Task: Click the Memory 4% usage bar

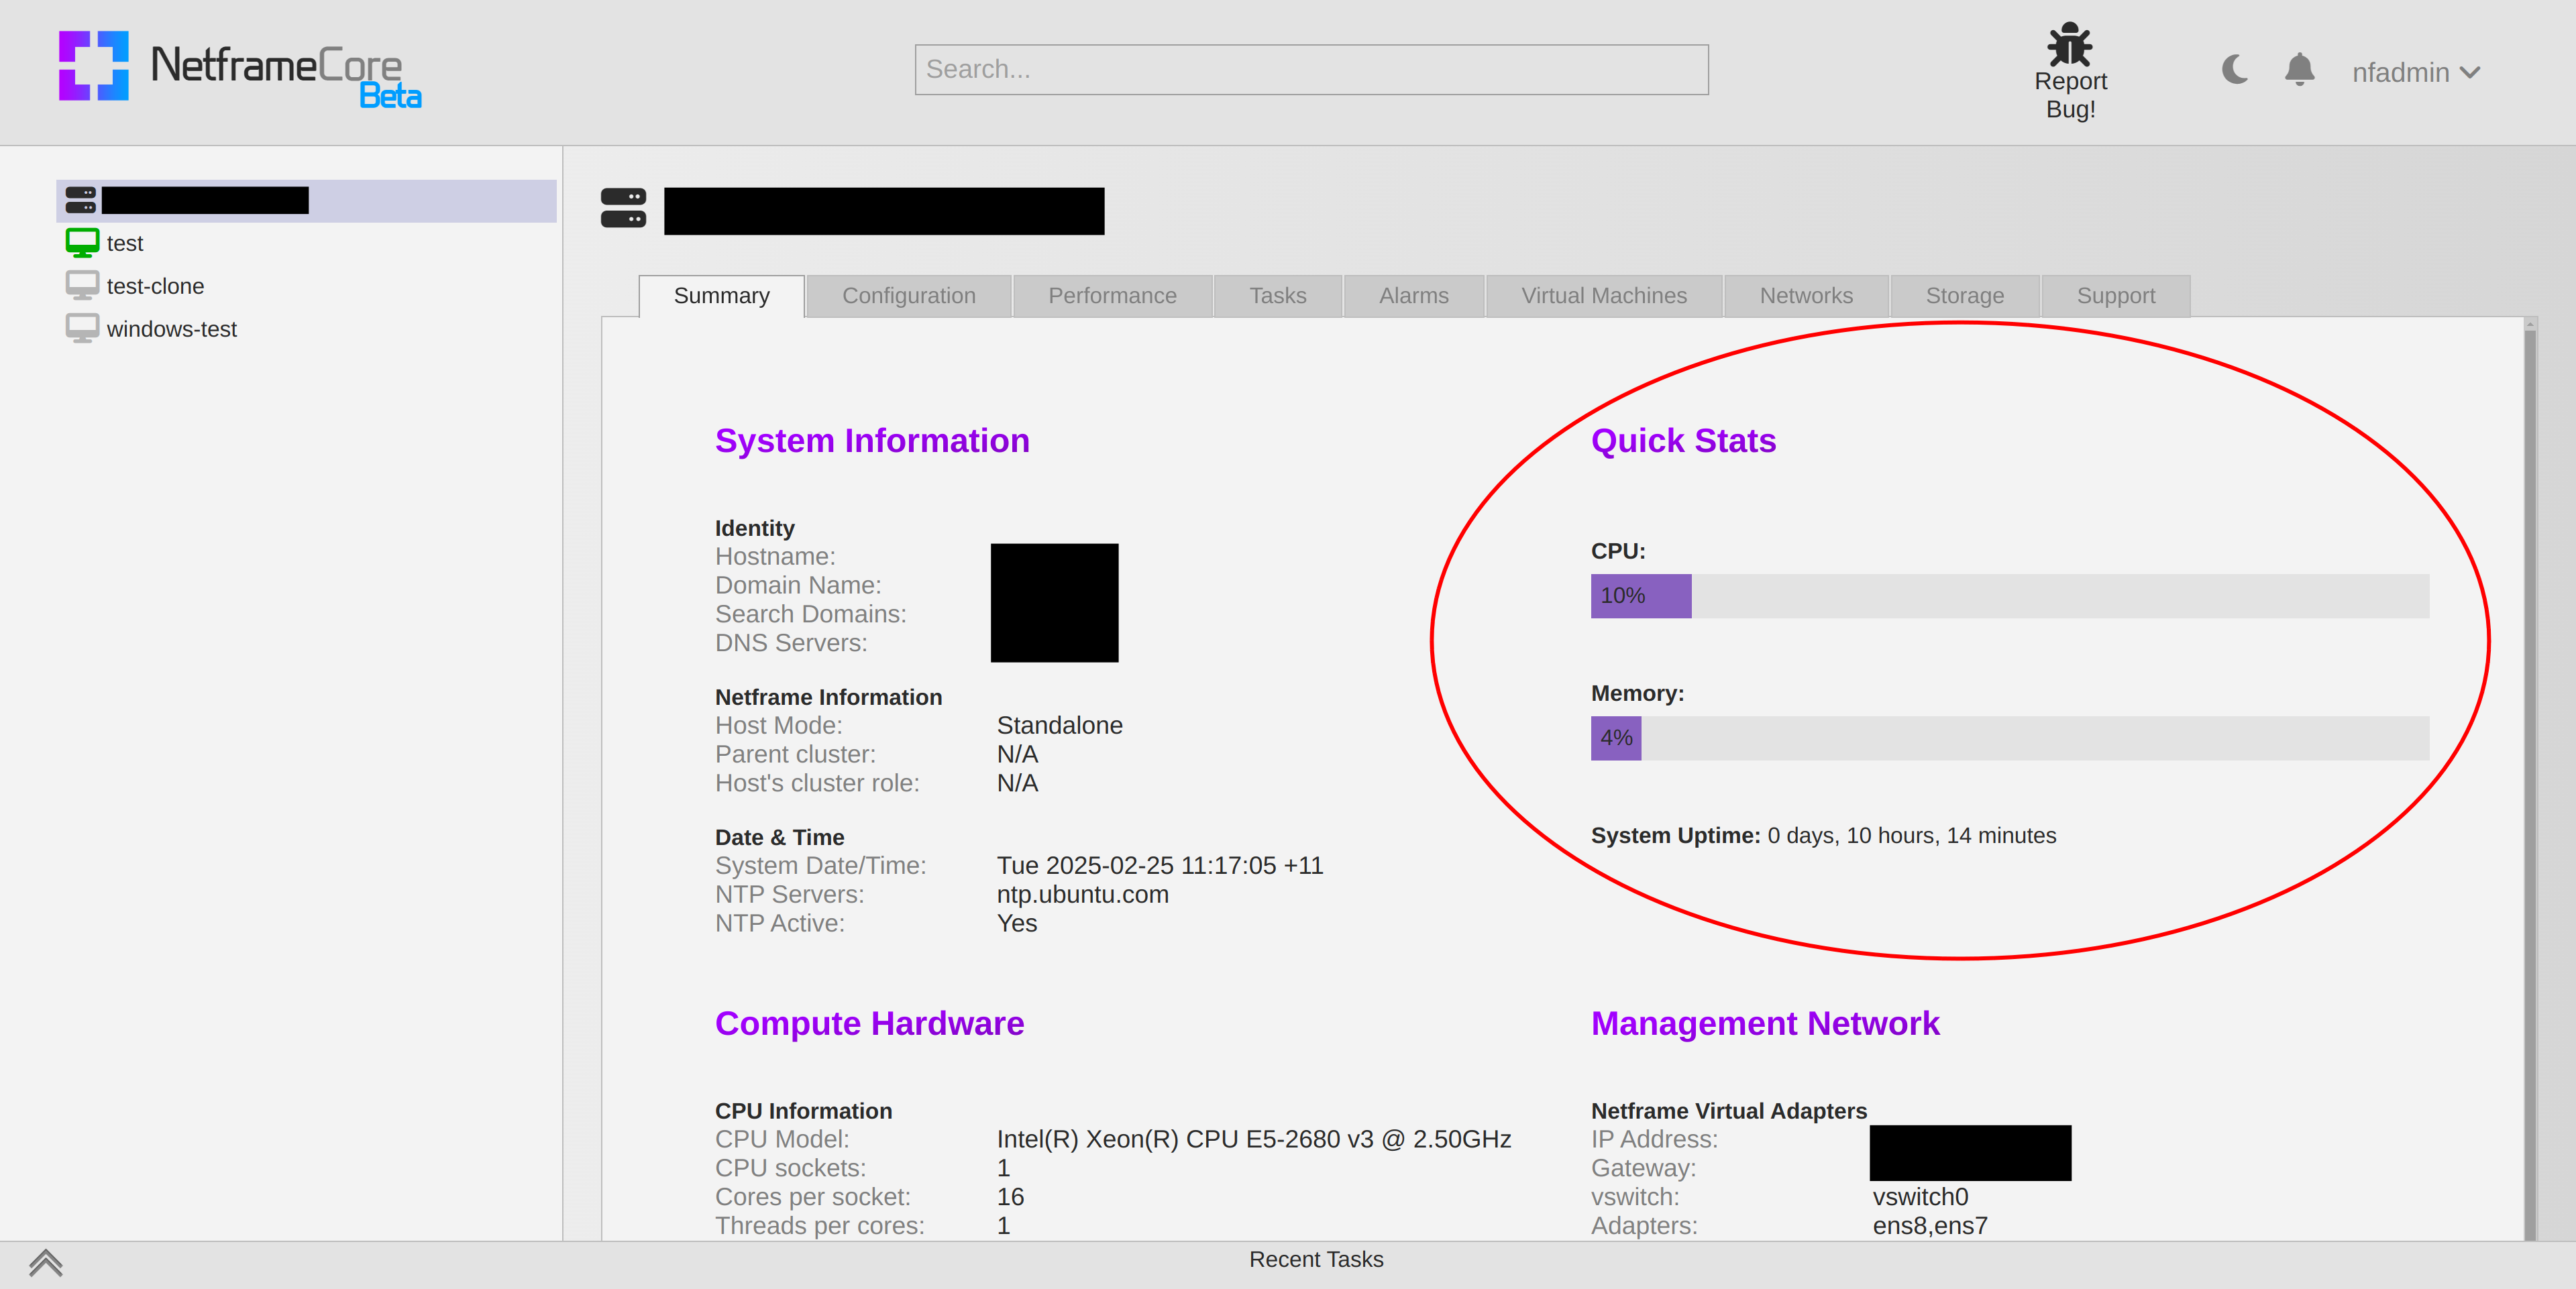Action: [2009, 738]
